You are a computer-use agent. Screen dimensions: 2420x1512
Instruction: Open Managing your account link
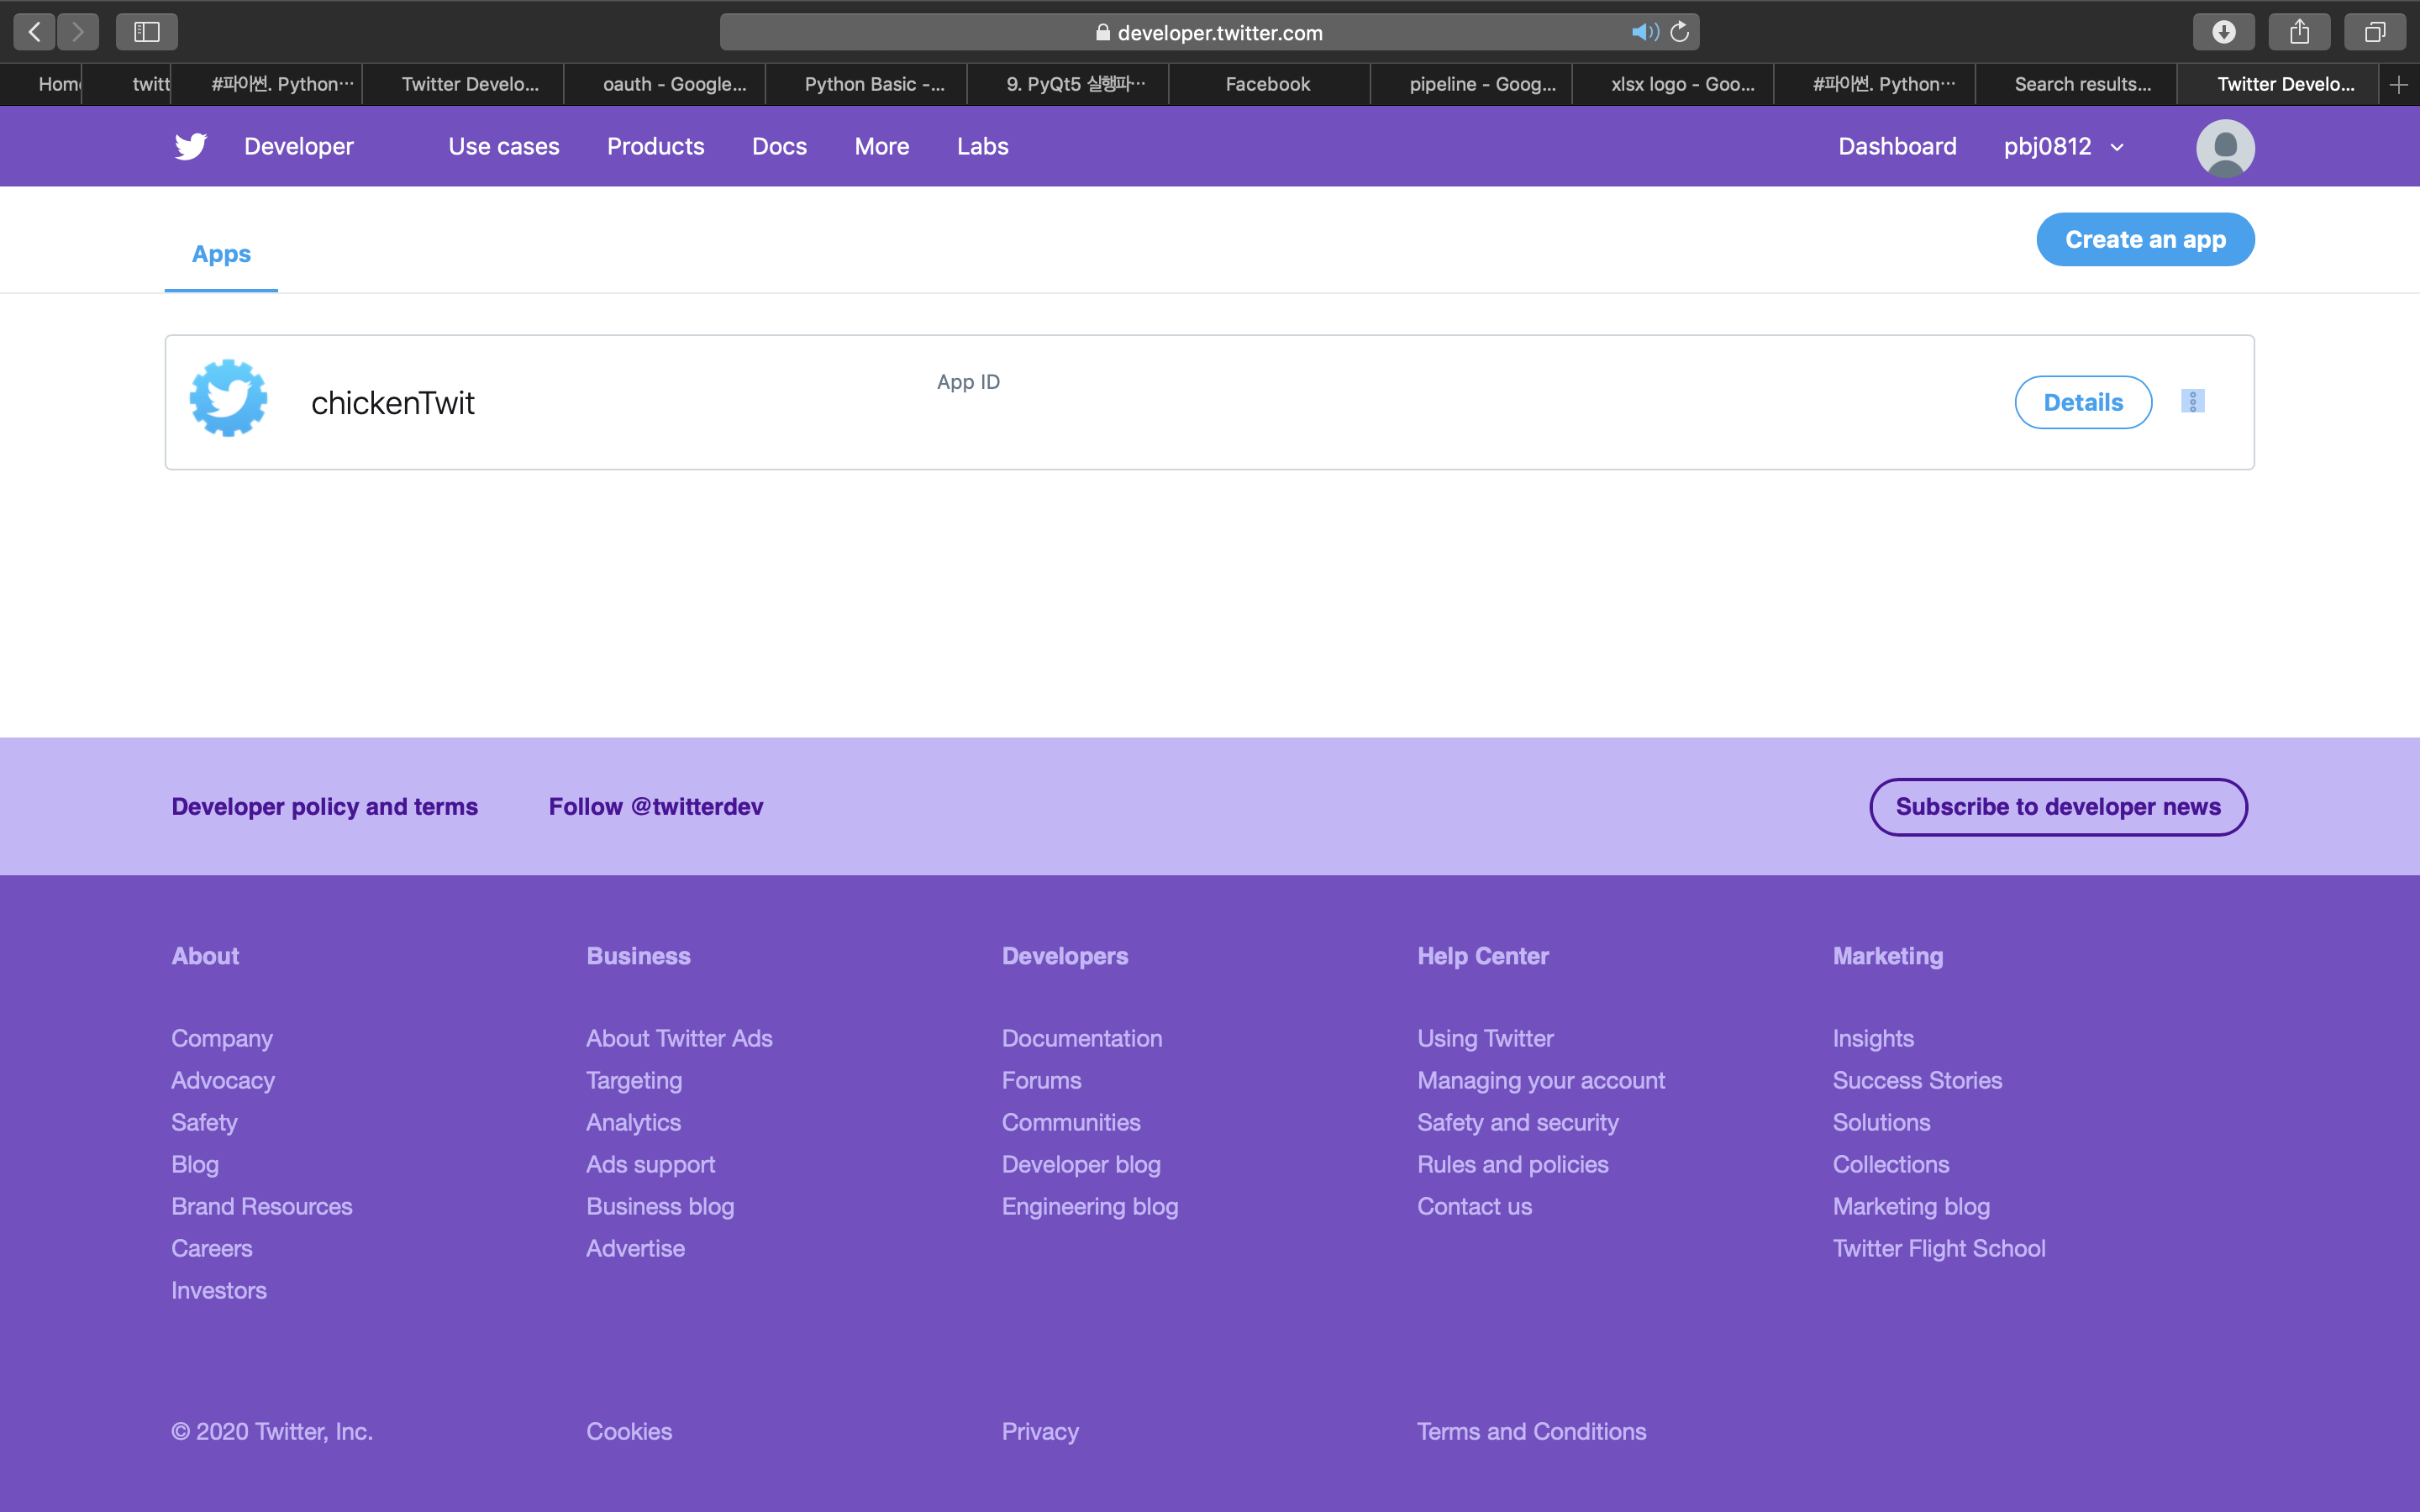[1541, 1080]
